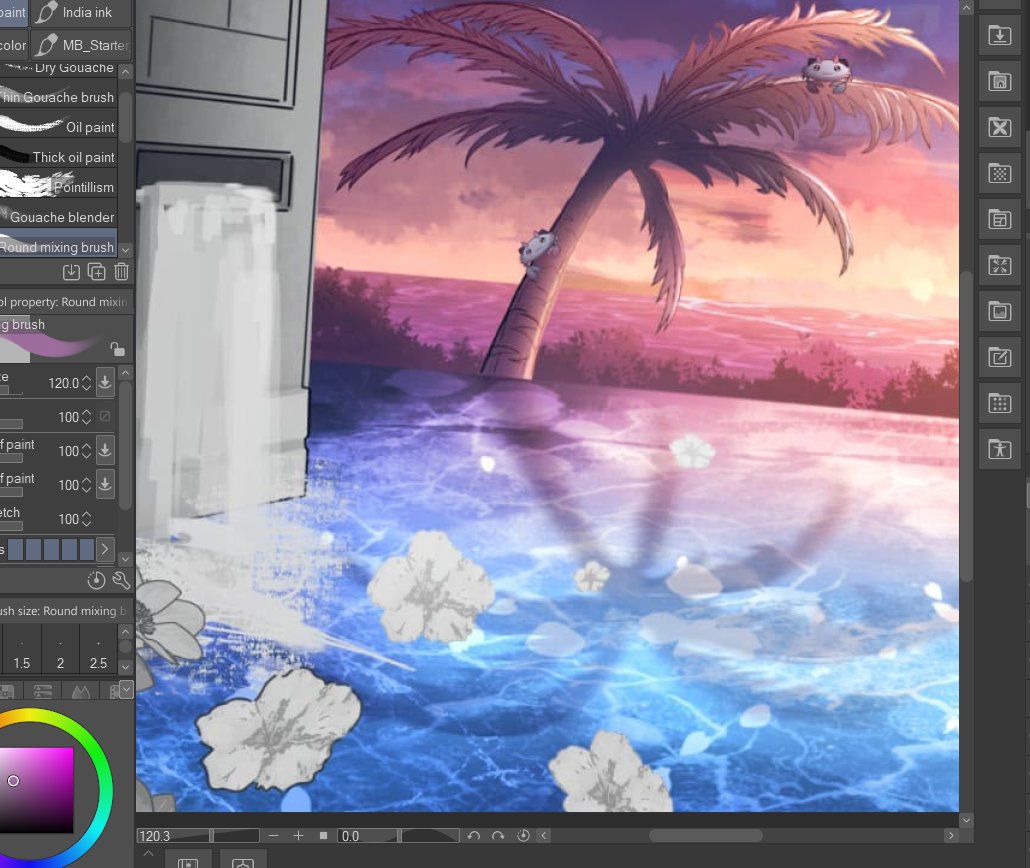Select brush size preset 1.5
This screenshot has width=1030, height=868.
click(22, 648)
